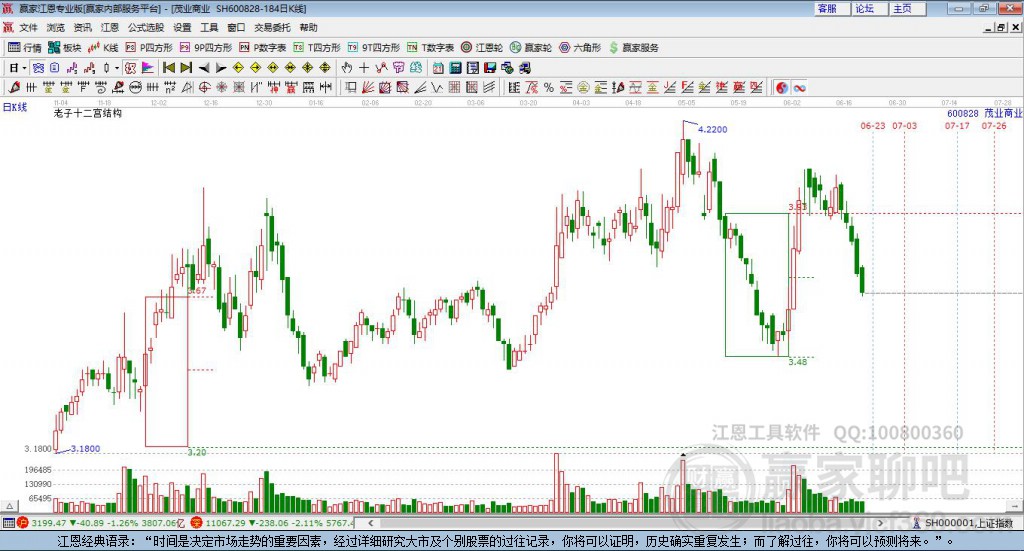Open the T四方形 tool
Screen dimensions: 1024x551
click(317, 48)
